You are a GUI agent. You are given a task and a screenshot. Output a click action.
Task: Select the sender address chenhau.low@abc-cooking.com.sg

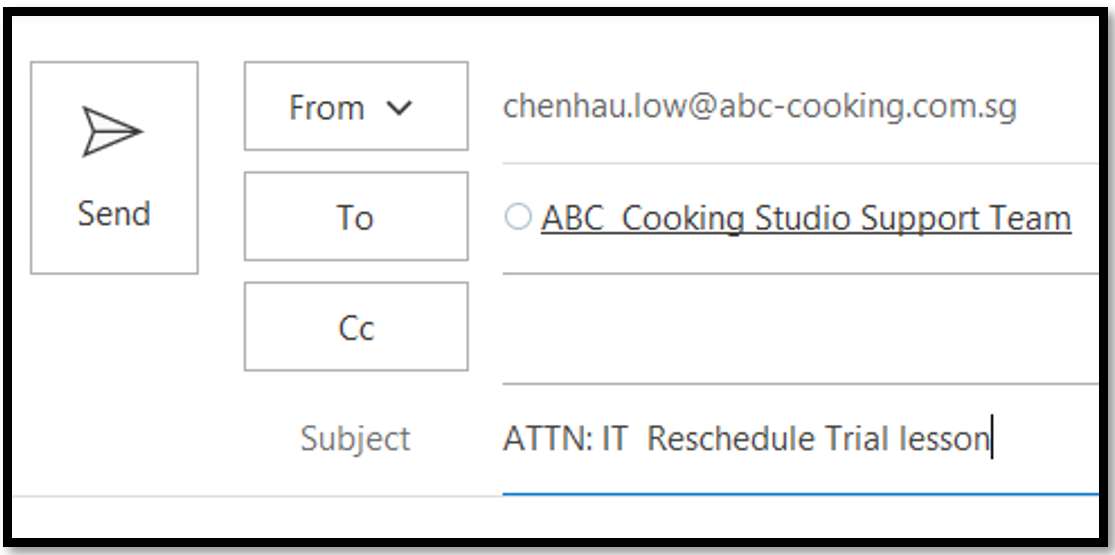pos(759,107)
